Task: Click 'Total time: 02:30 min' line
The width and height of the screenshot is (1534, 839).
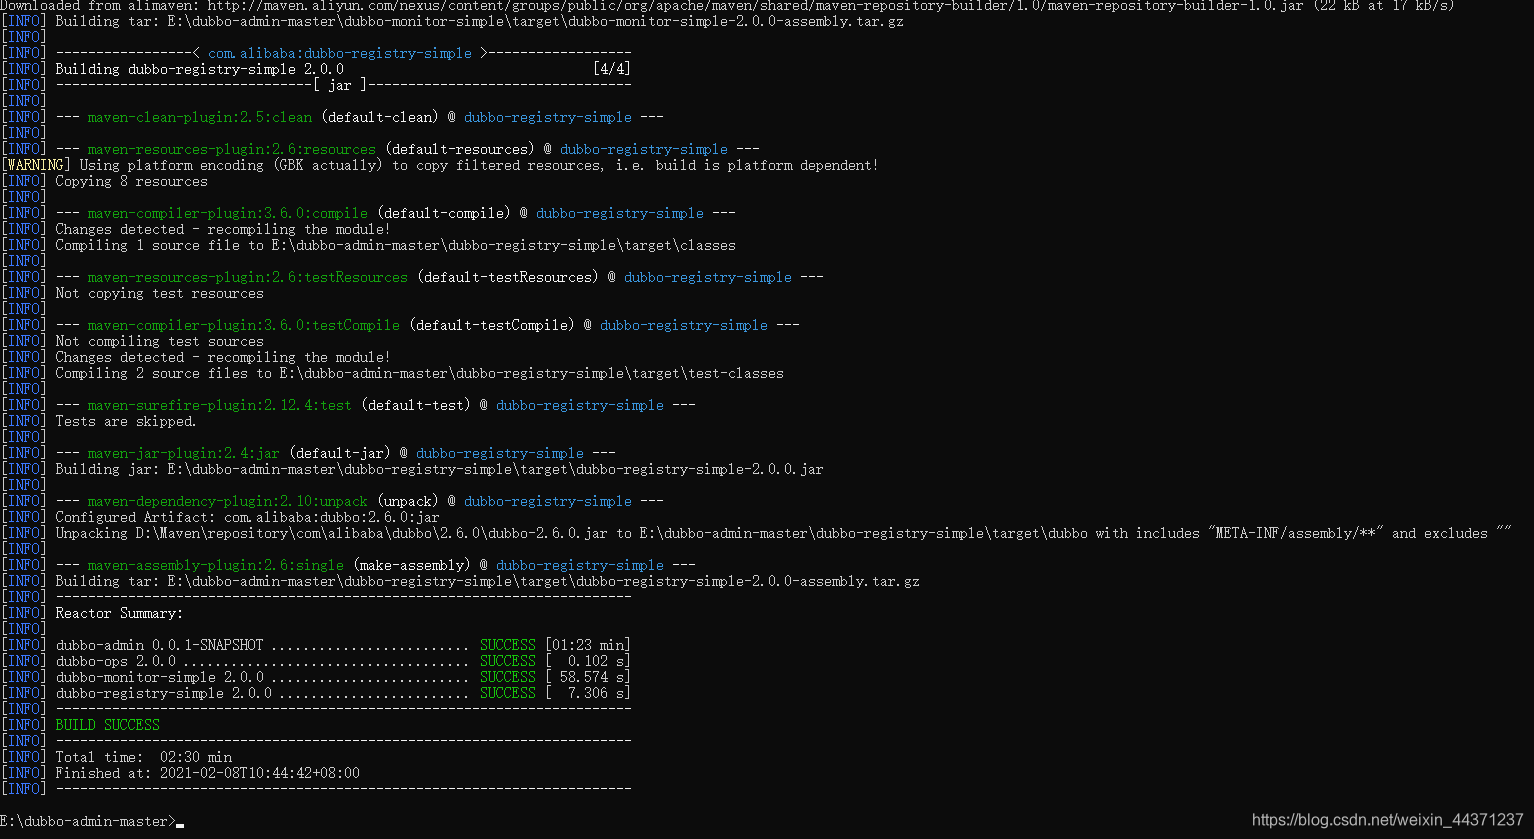Action: pos(143,757)
